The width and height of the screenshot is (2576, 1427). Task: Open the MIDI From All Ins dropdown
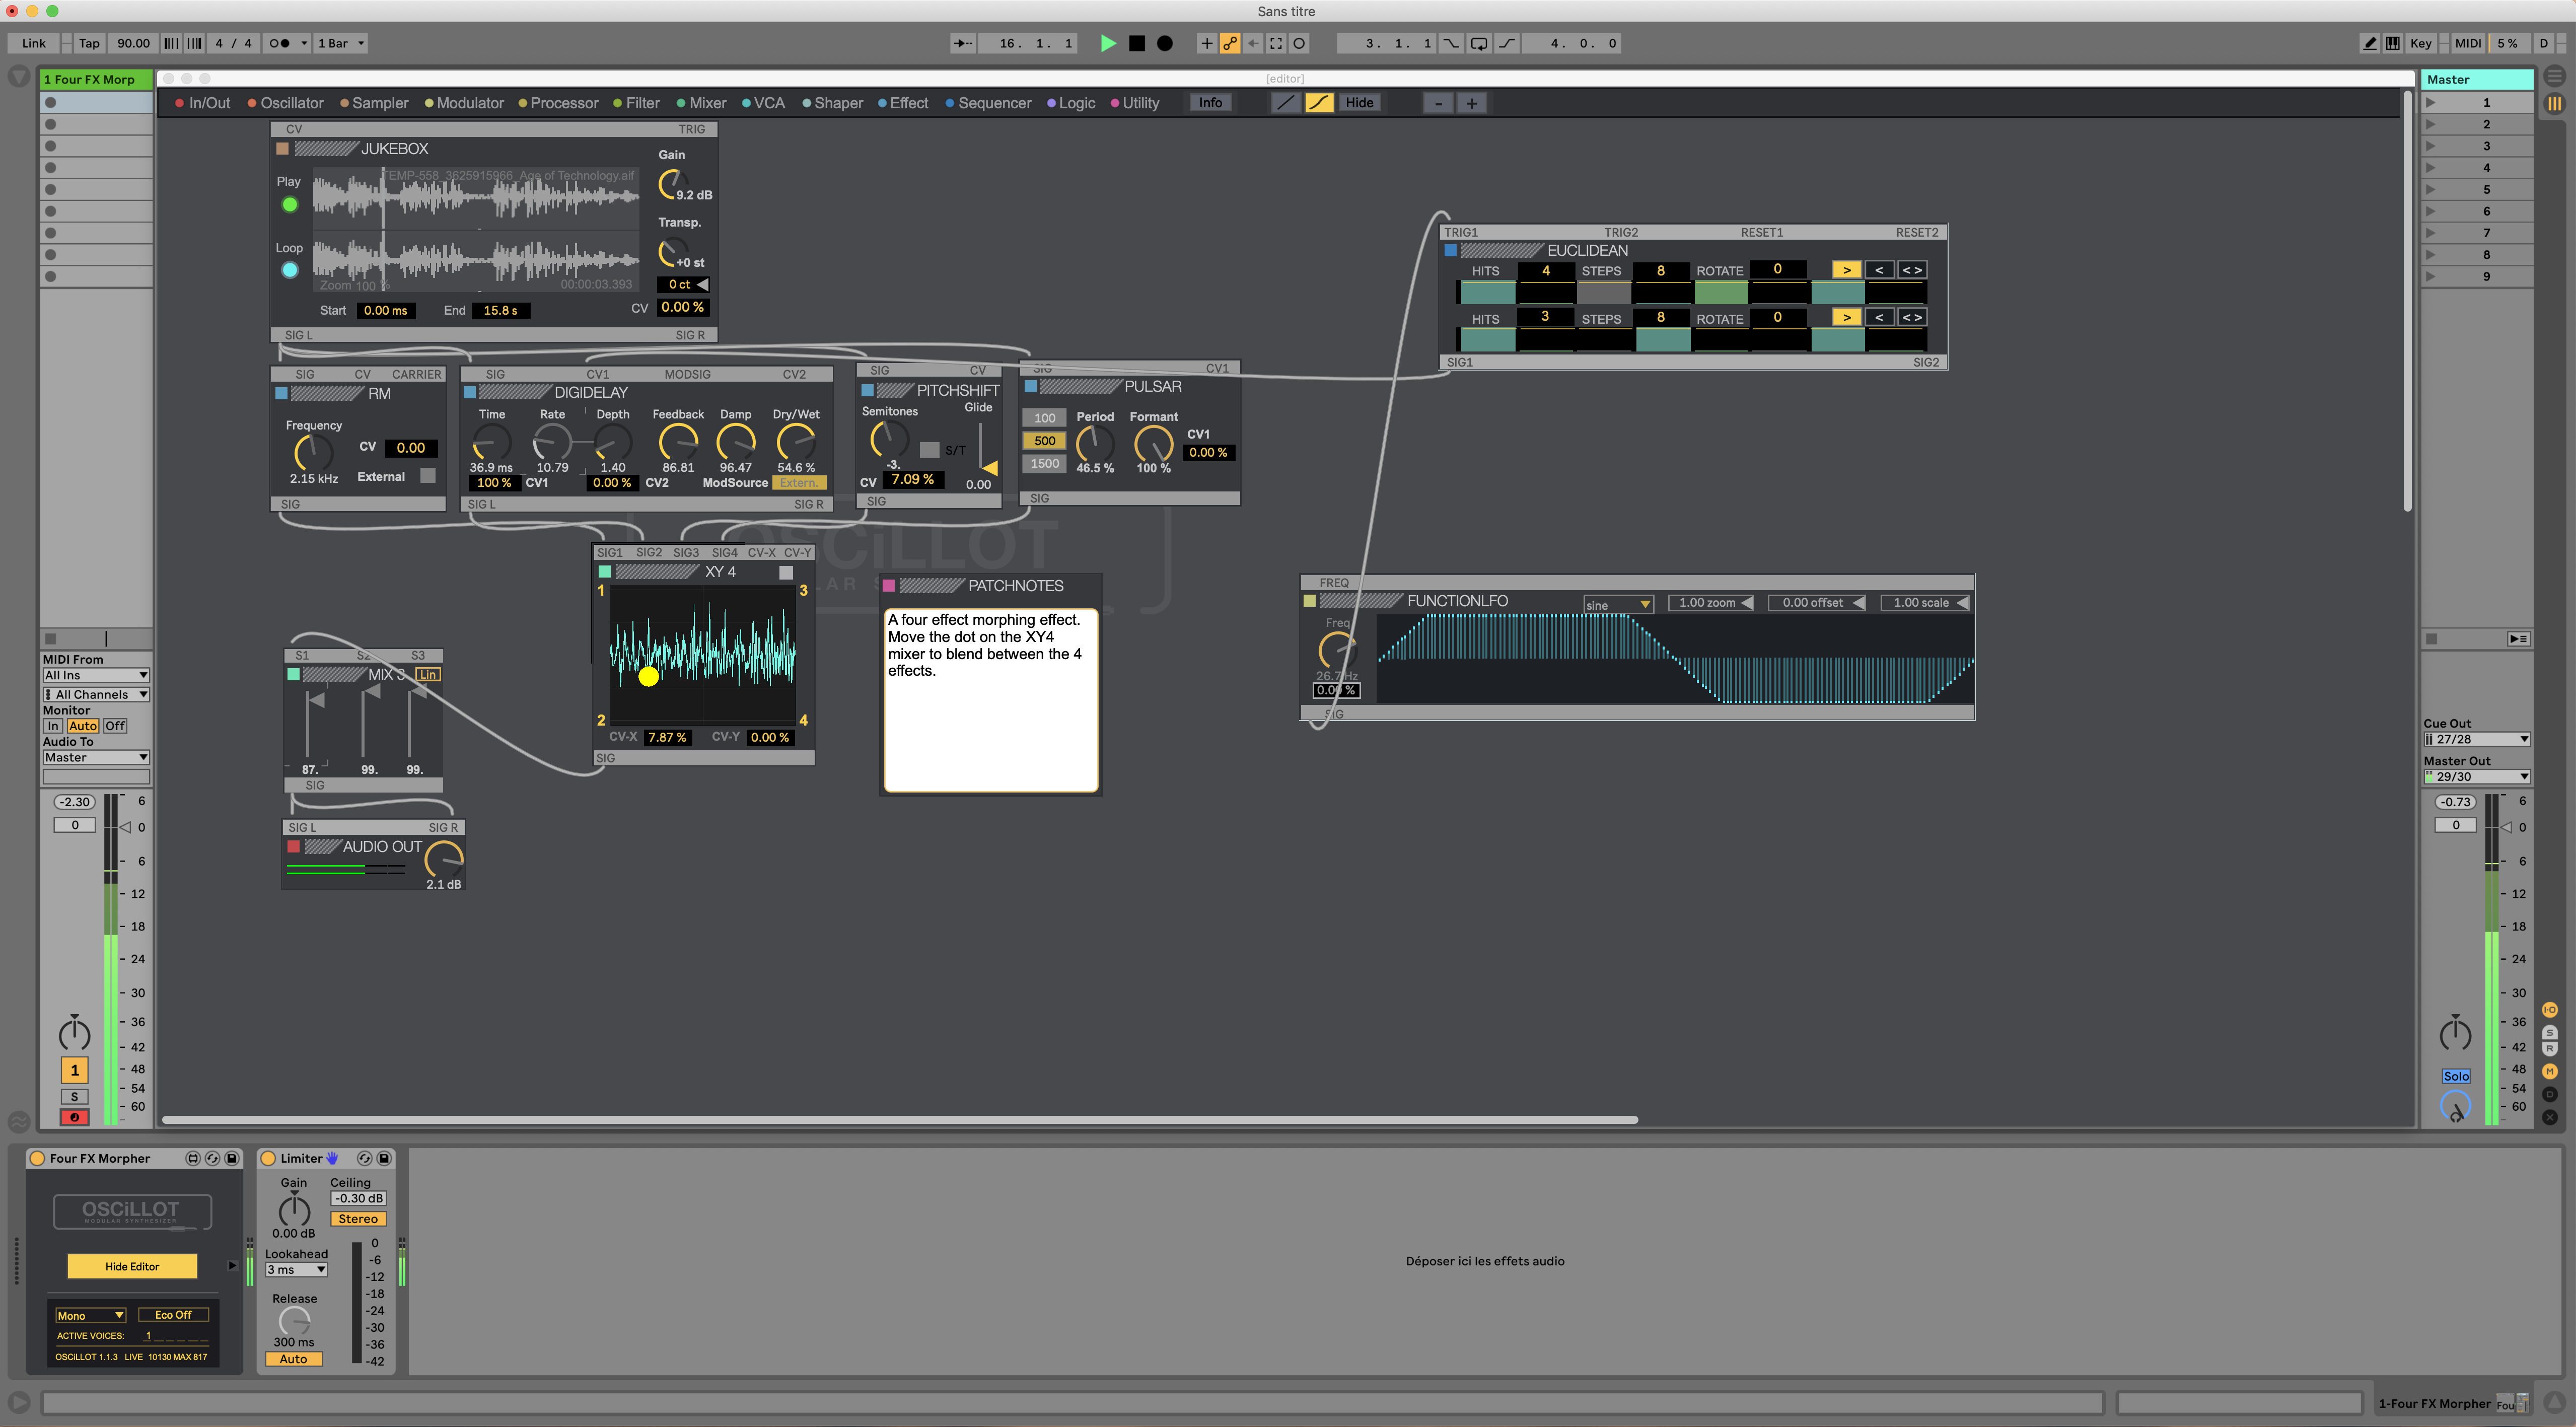click(x=95, y=675)
